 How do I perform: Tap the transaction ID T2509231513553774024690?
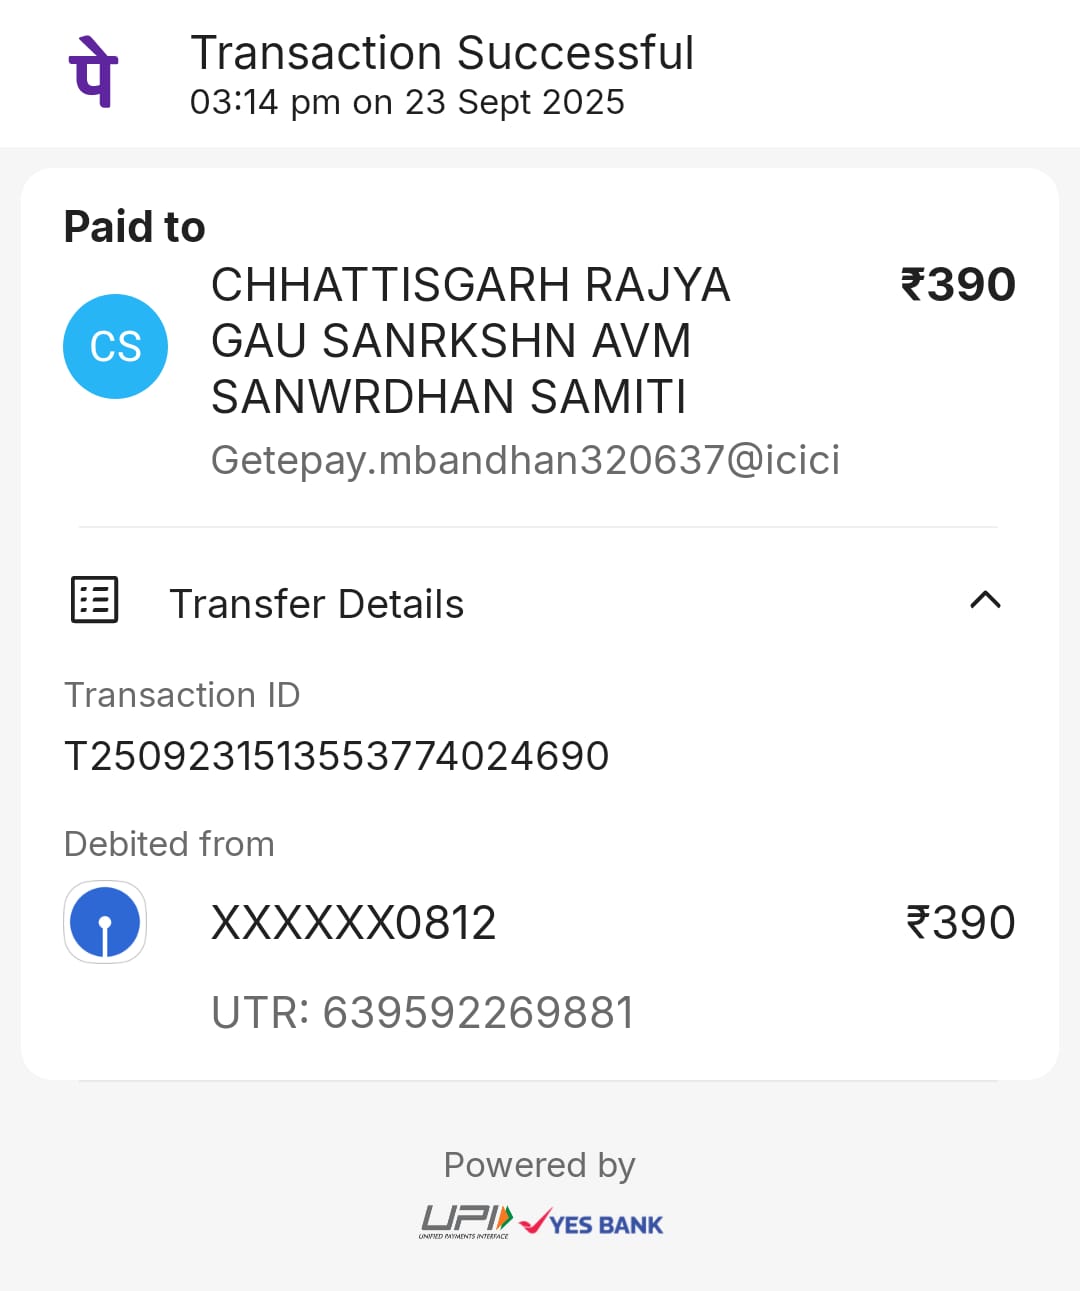coord(336,756)
